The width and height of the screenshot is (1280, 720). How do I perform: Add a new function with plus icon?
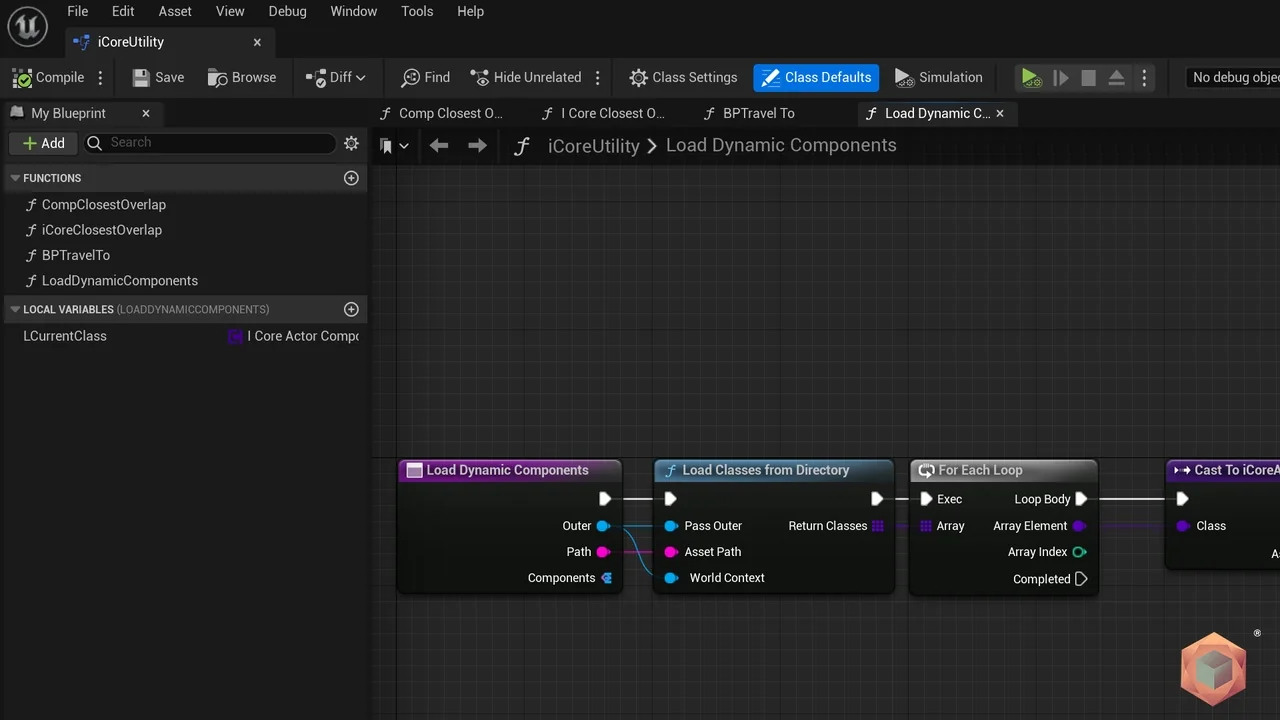pos(351,178)
